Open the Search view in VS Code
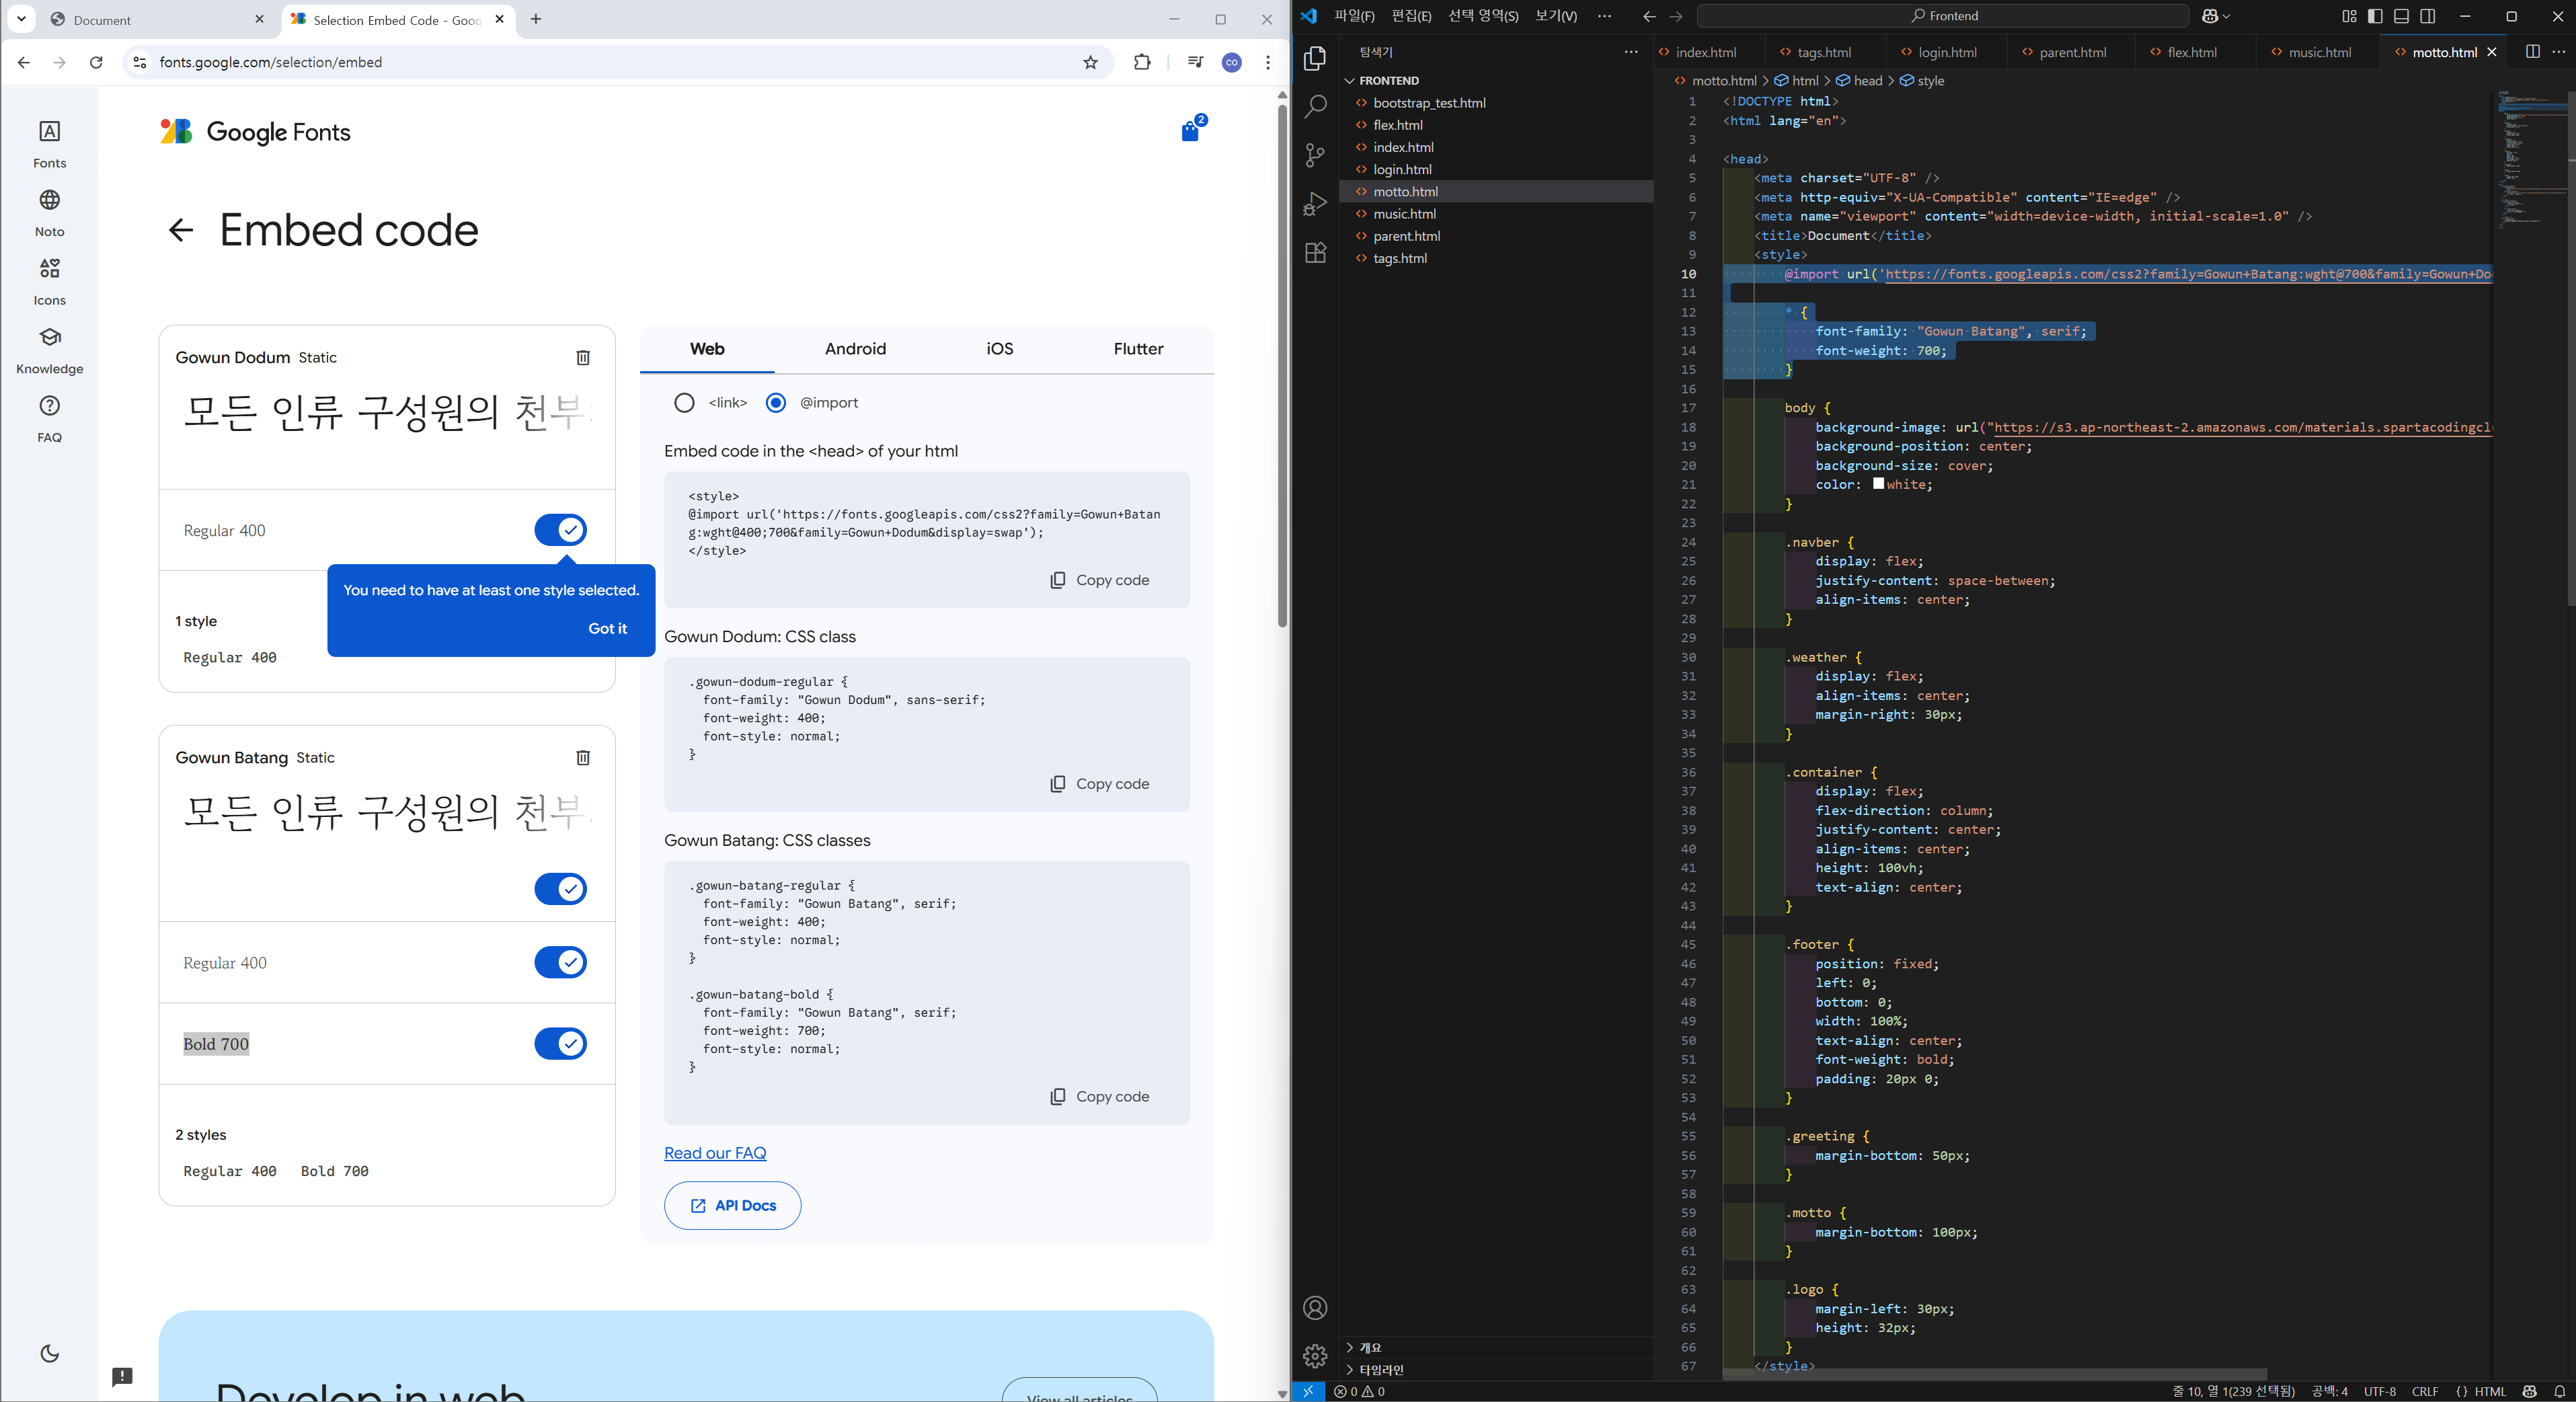 point(1316,106)
